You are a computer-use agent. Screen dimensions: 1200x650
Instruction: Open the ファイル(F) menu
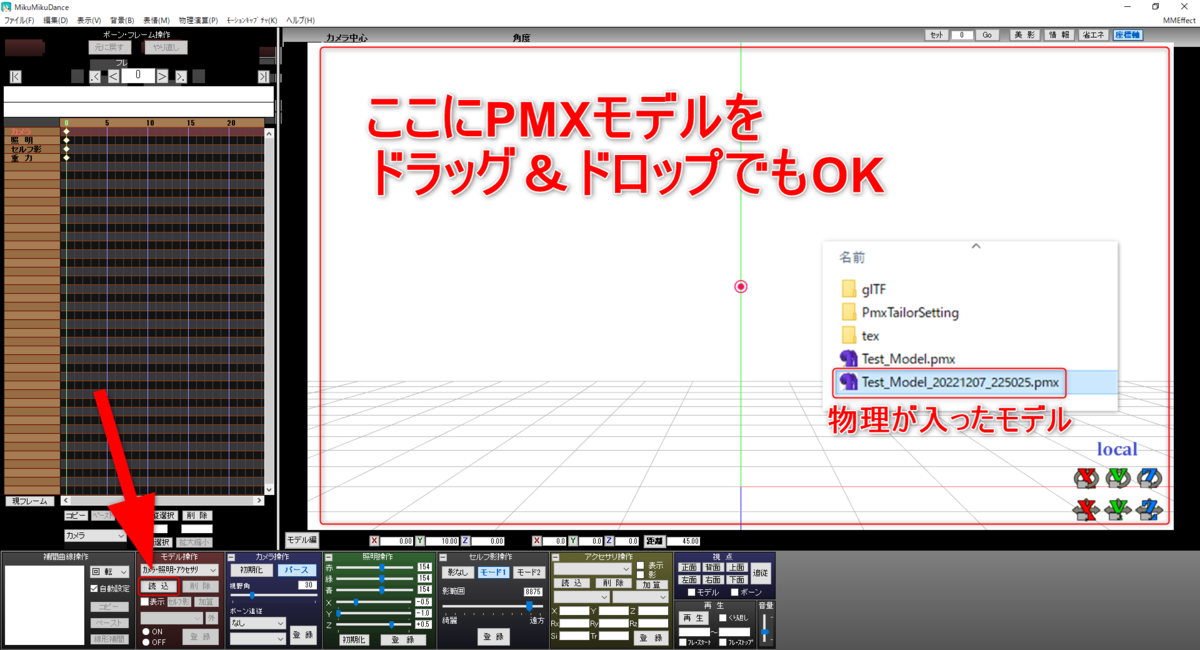19,20
